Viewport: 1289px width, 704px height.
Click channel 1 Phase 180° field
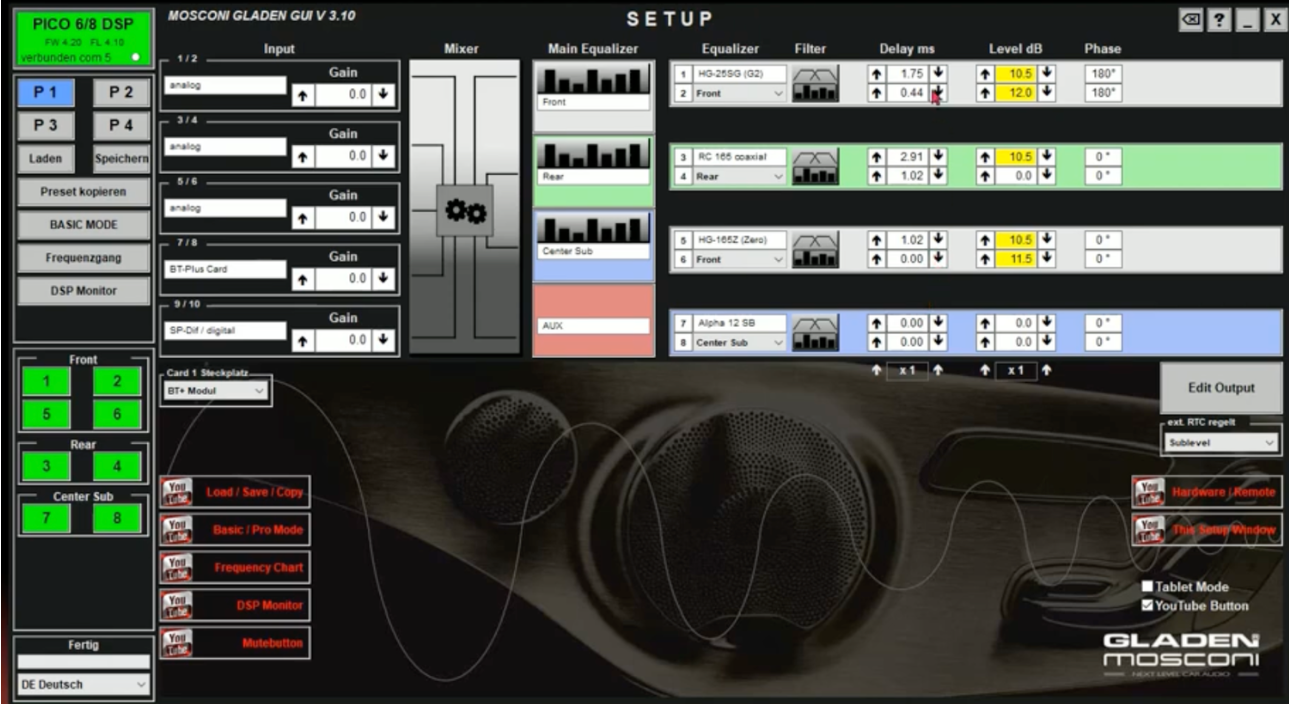click(1102, 74)
